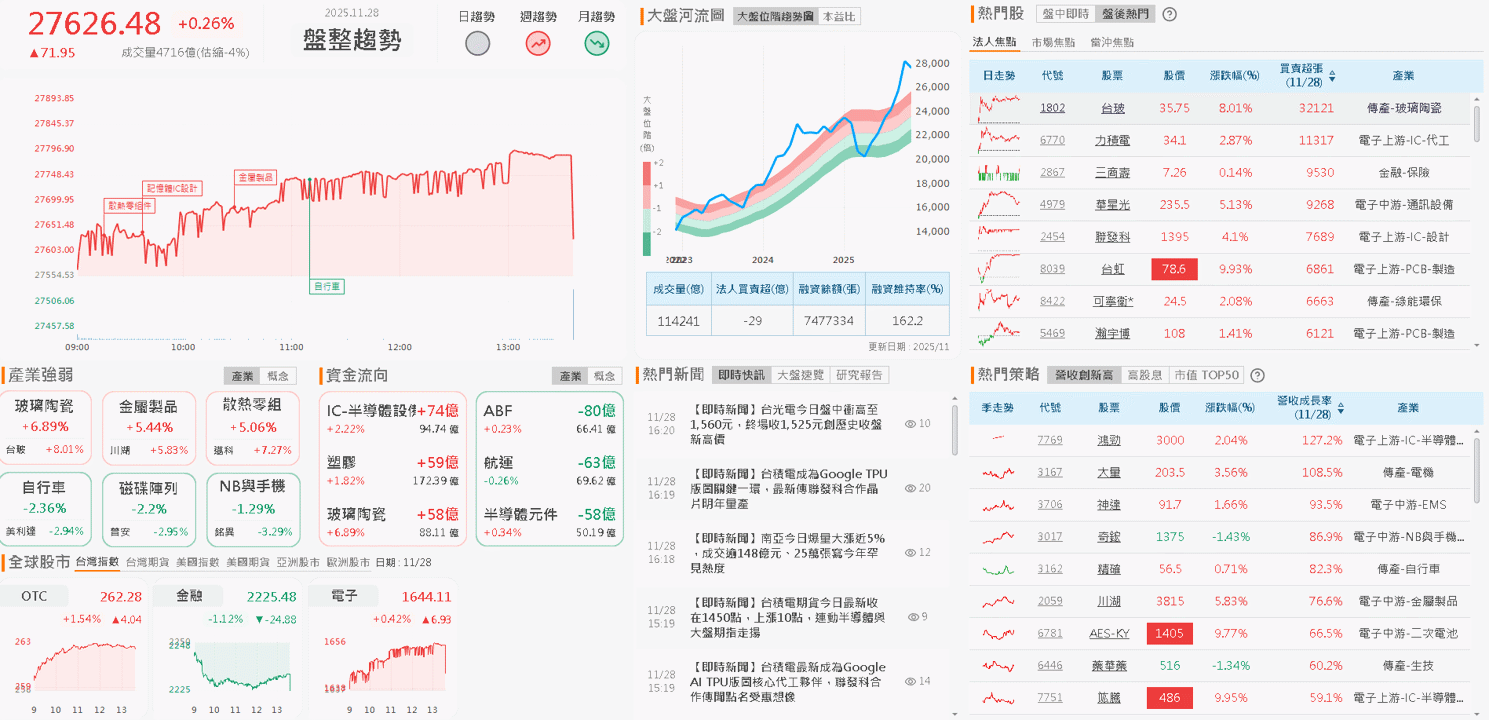Select the 營收創新高 strategy tab
The image size is (1489, 720).
[1084, 375]
